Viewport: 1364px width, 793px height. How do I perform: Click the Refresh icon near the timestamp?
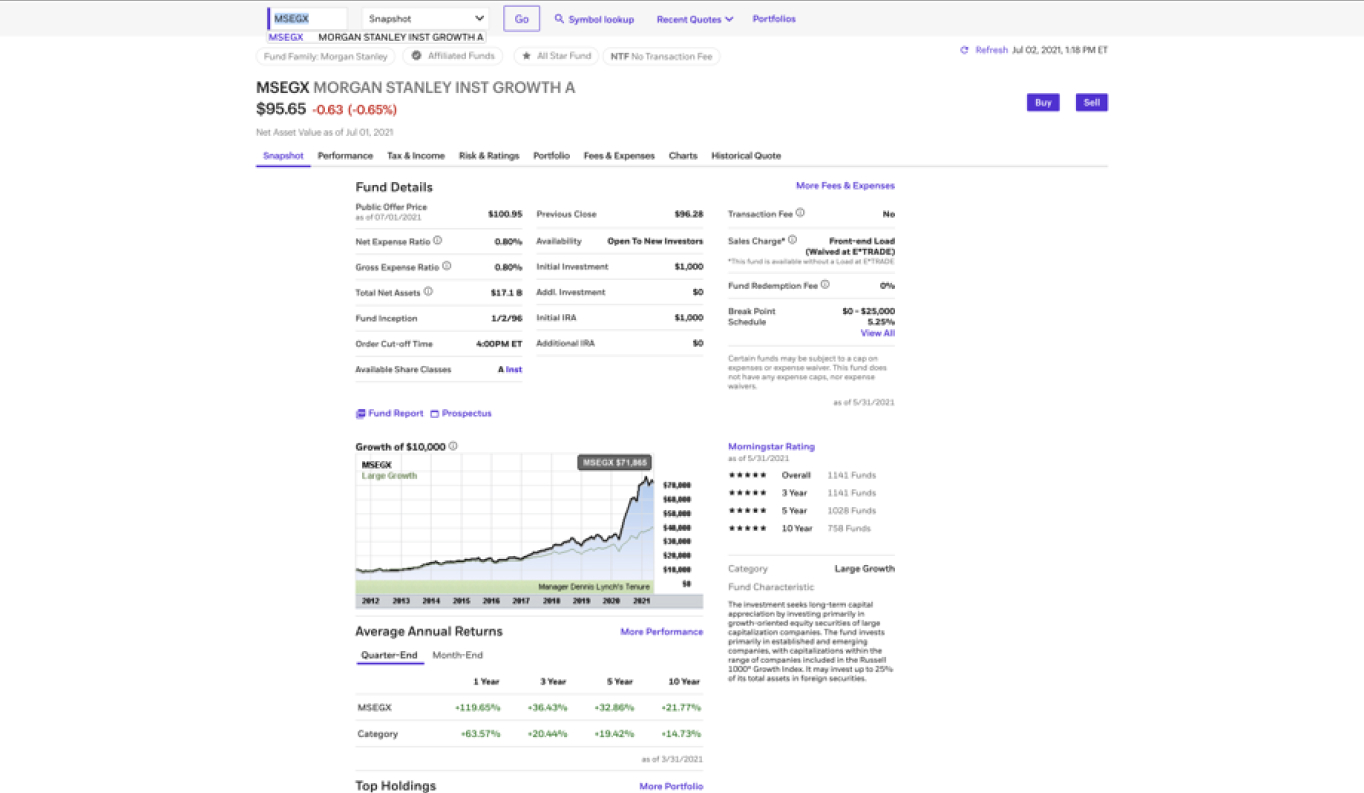[964, 49]
